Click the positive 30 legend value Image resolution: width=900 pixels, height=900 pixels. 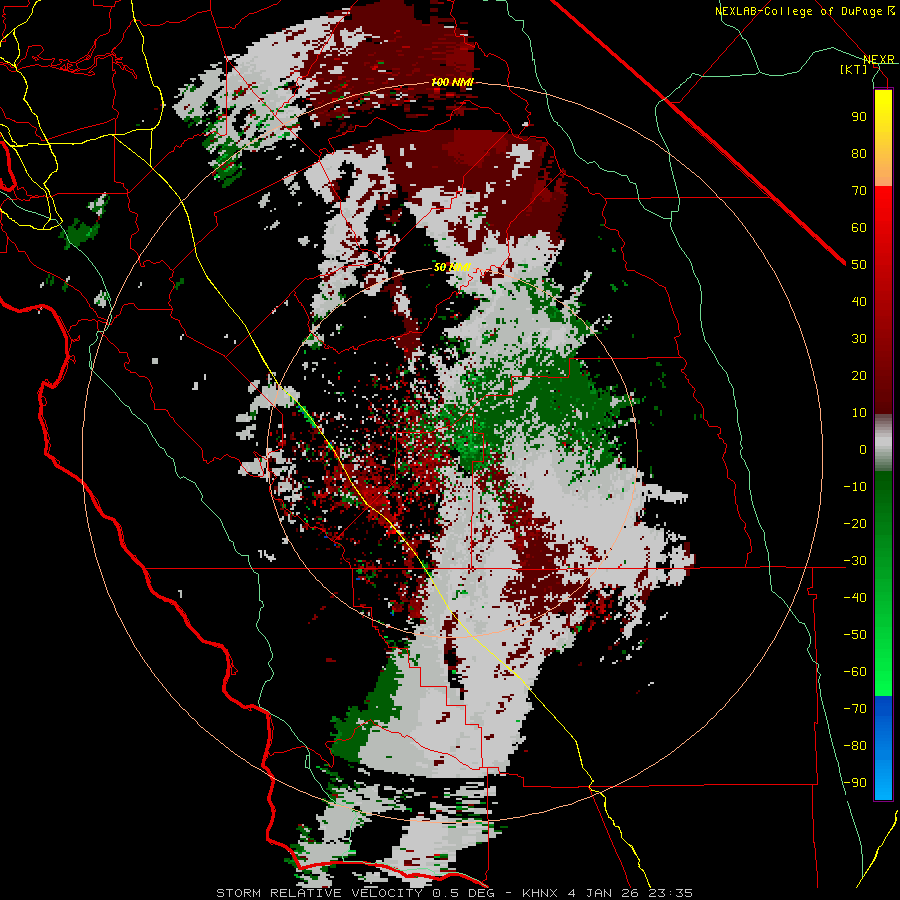[859, 339]
